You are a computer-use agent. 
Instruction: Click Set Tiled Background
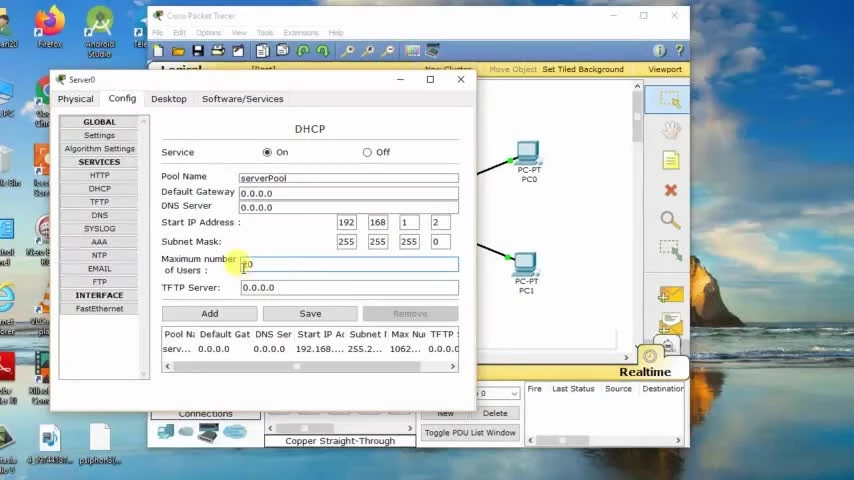583,69
